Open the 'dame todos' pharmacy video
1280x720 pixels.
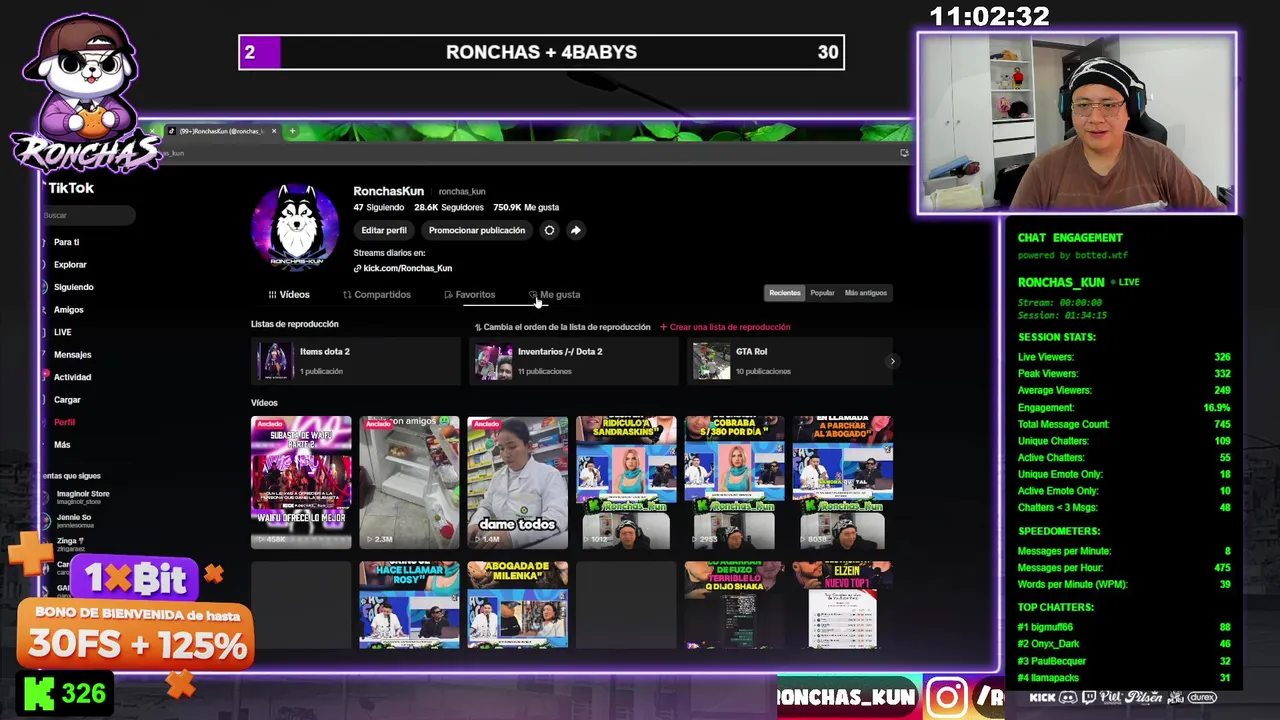[517, 482]
